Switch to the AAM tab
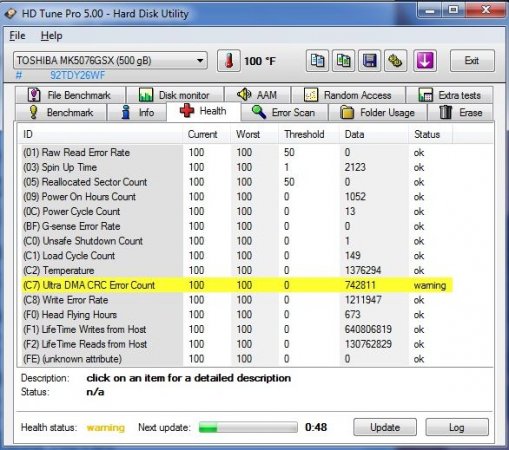Viewport: 509px width, 450px height. (257, 95)
